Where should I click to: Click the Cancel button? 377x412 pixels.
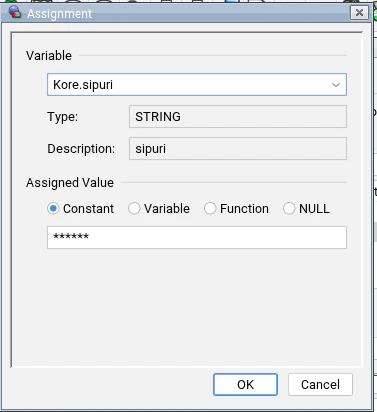tap(320, 385)
